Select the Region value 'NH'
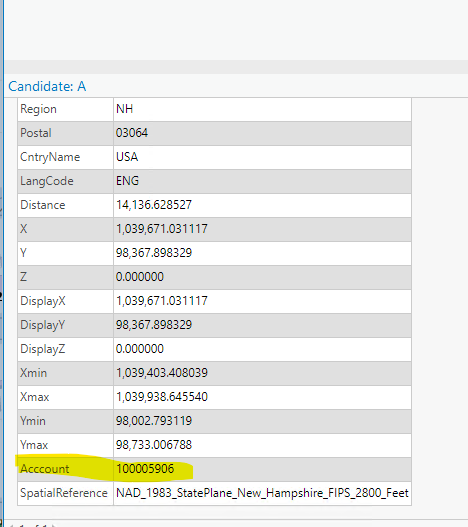468x527 pixels. pyautogui.click(x=124, y=109)
